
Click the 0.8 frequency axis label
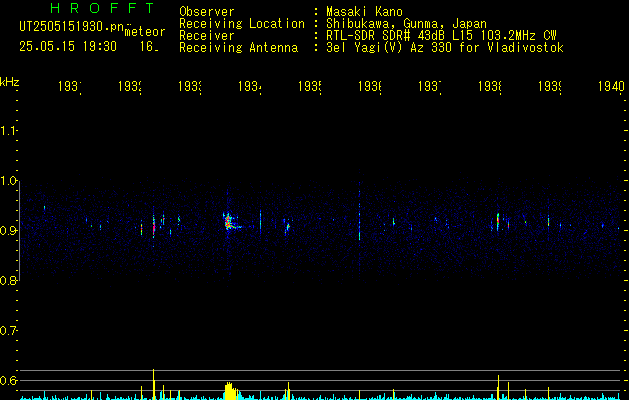pos(8,280)
